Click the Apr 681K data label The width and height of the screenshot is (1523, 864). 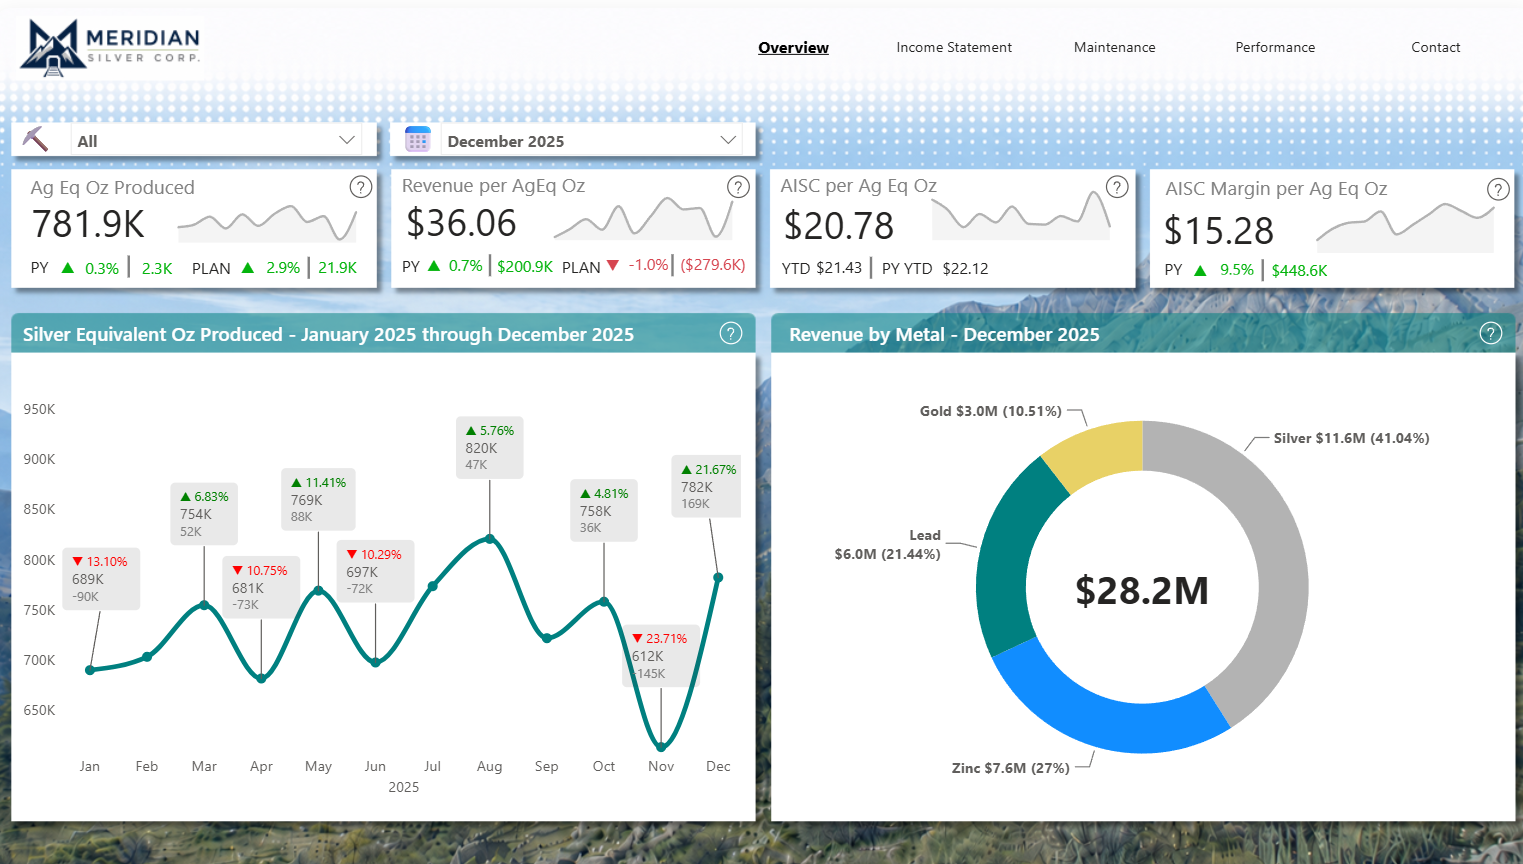(261, 588)
